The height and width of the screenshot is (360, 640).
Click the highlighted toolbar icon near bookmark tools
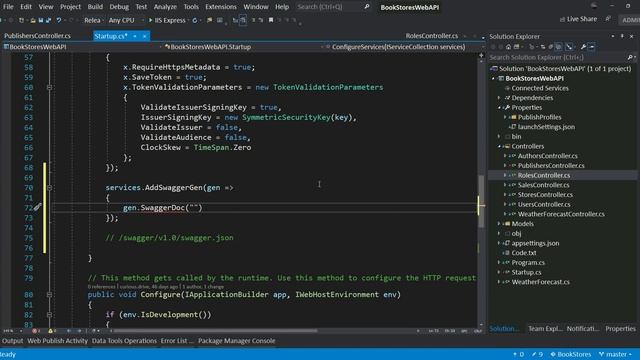pyautogui.click(x=243, y=20)
